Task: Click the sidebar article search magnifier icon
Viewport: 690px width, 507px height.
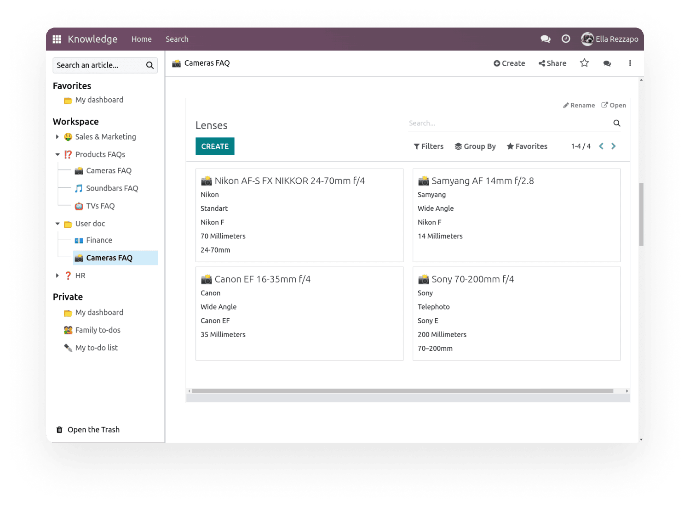Action: tap(150, 65)
